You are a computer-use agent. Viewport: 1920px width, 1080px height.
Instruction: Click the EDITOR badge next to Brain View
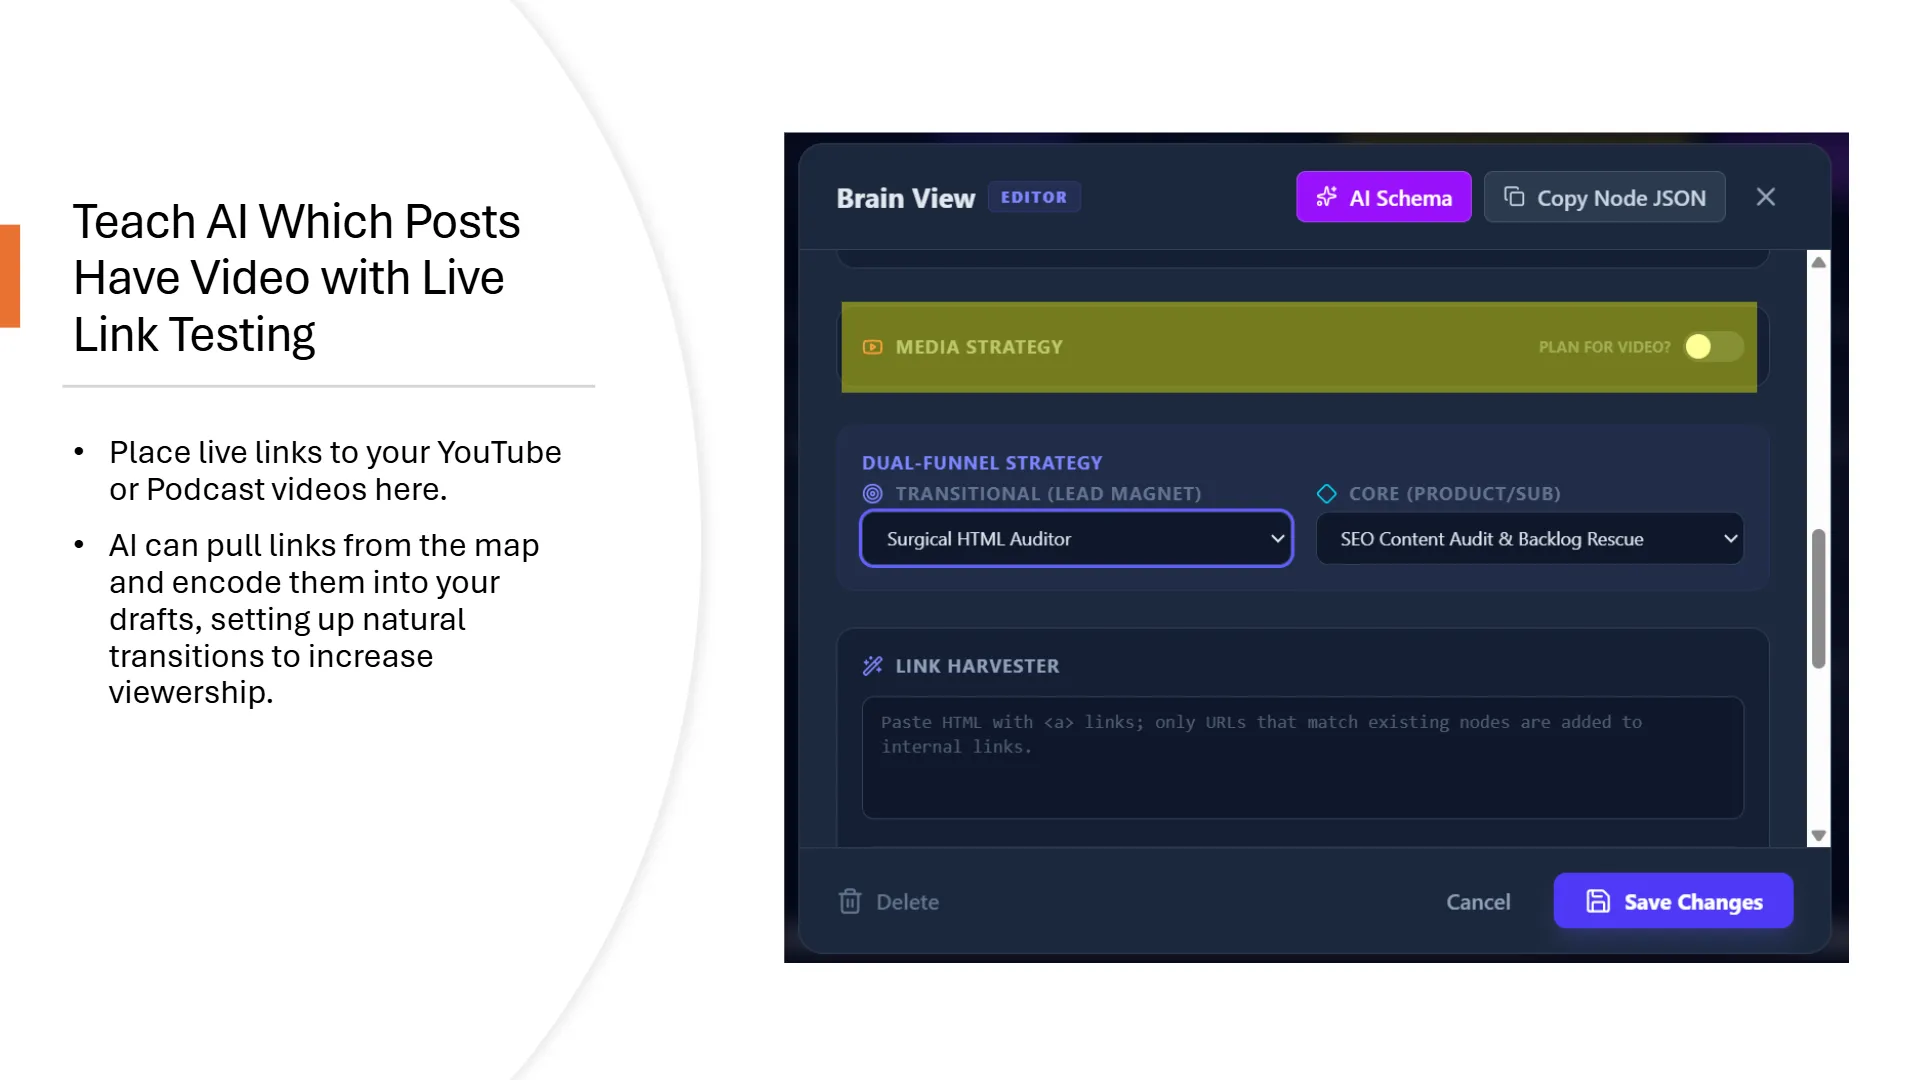point(1034,197)
